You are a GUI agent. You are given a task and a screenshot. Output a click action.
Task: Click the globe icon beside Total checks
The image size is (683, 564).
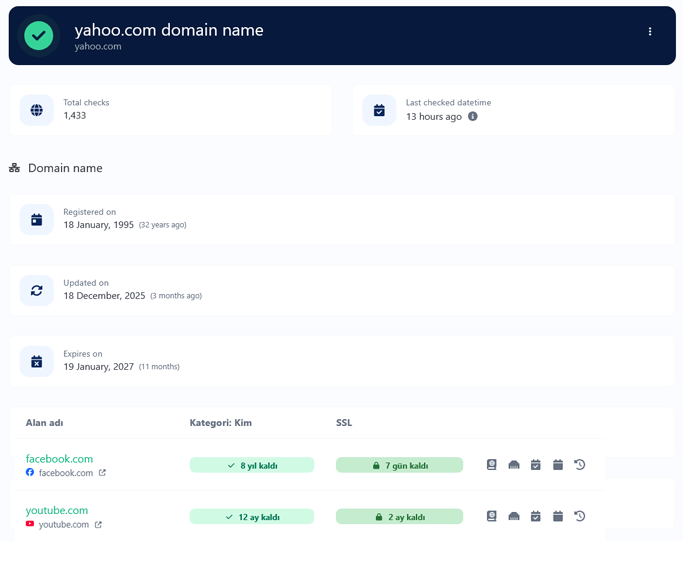[37, 110]
